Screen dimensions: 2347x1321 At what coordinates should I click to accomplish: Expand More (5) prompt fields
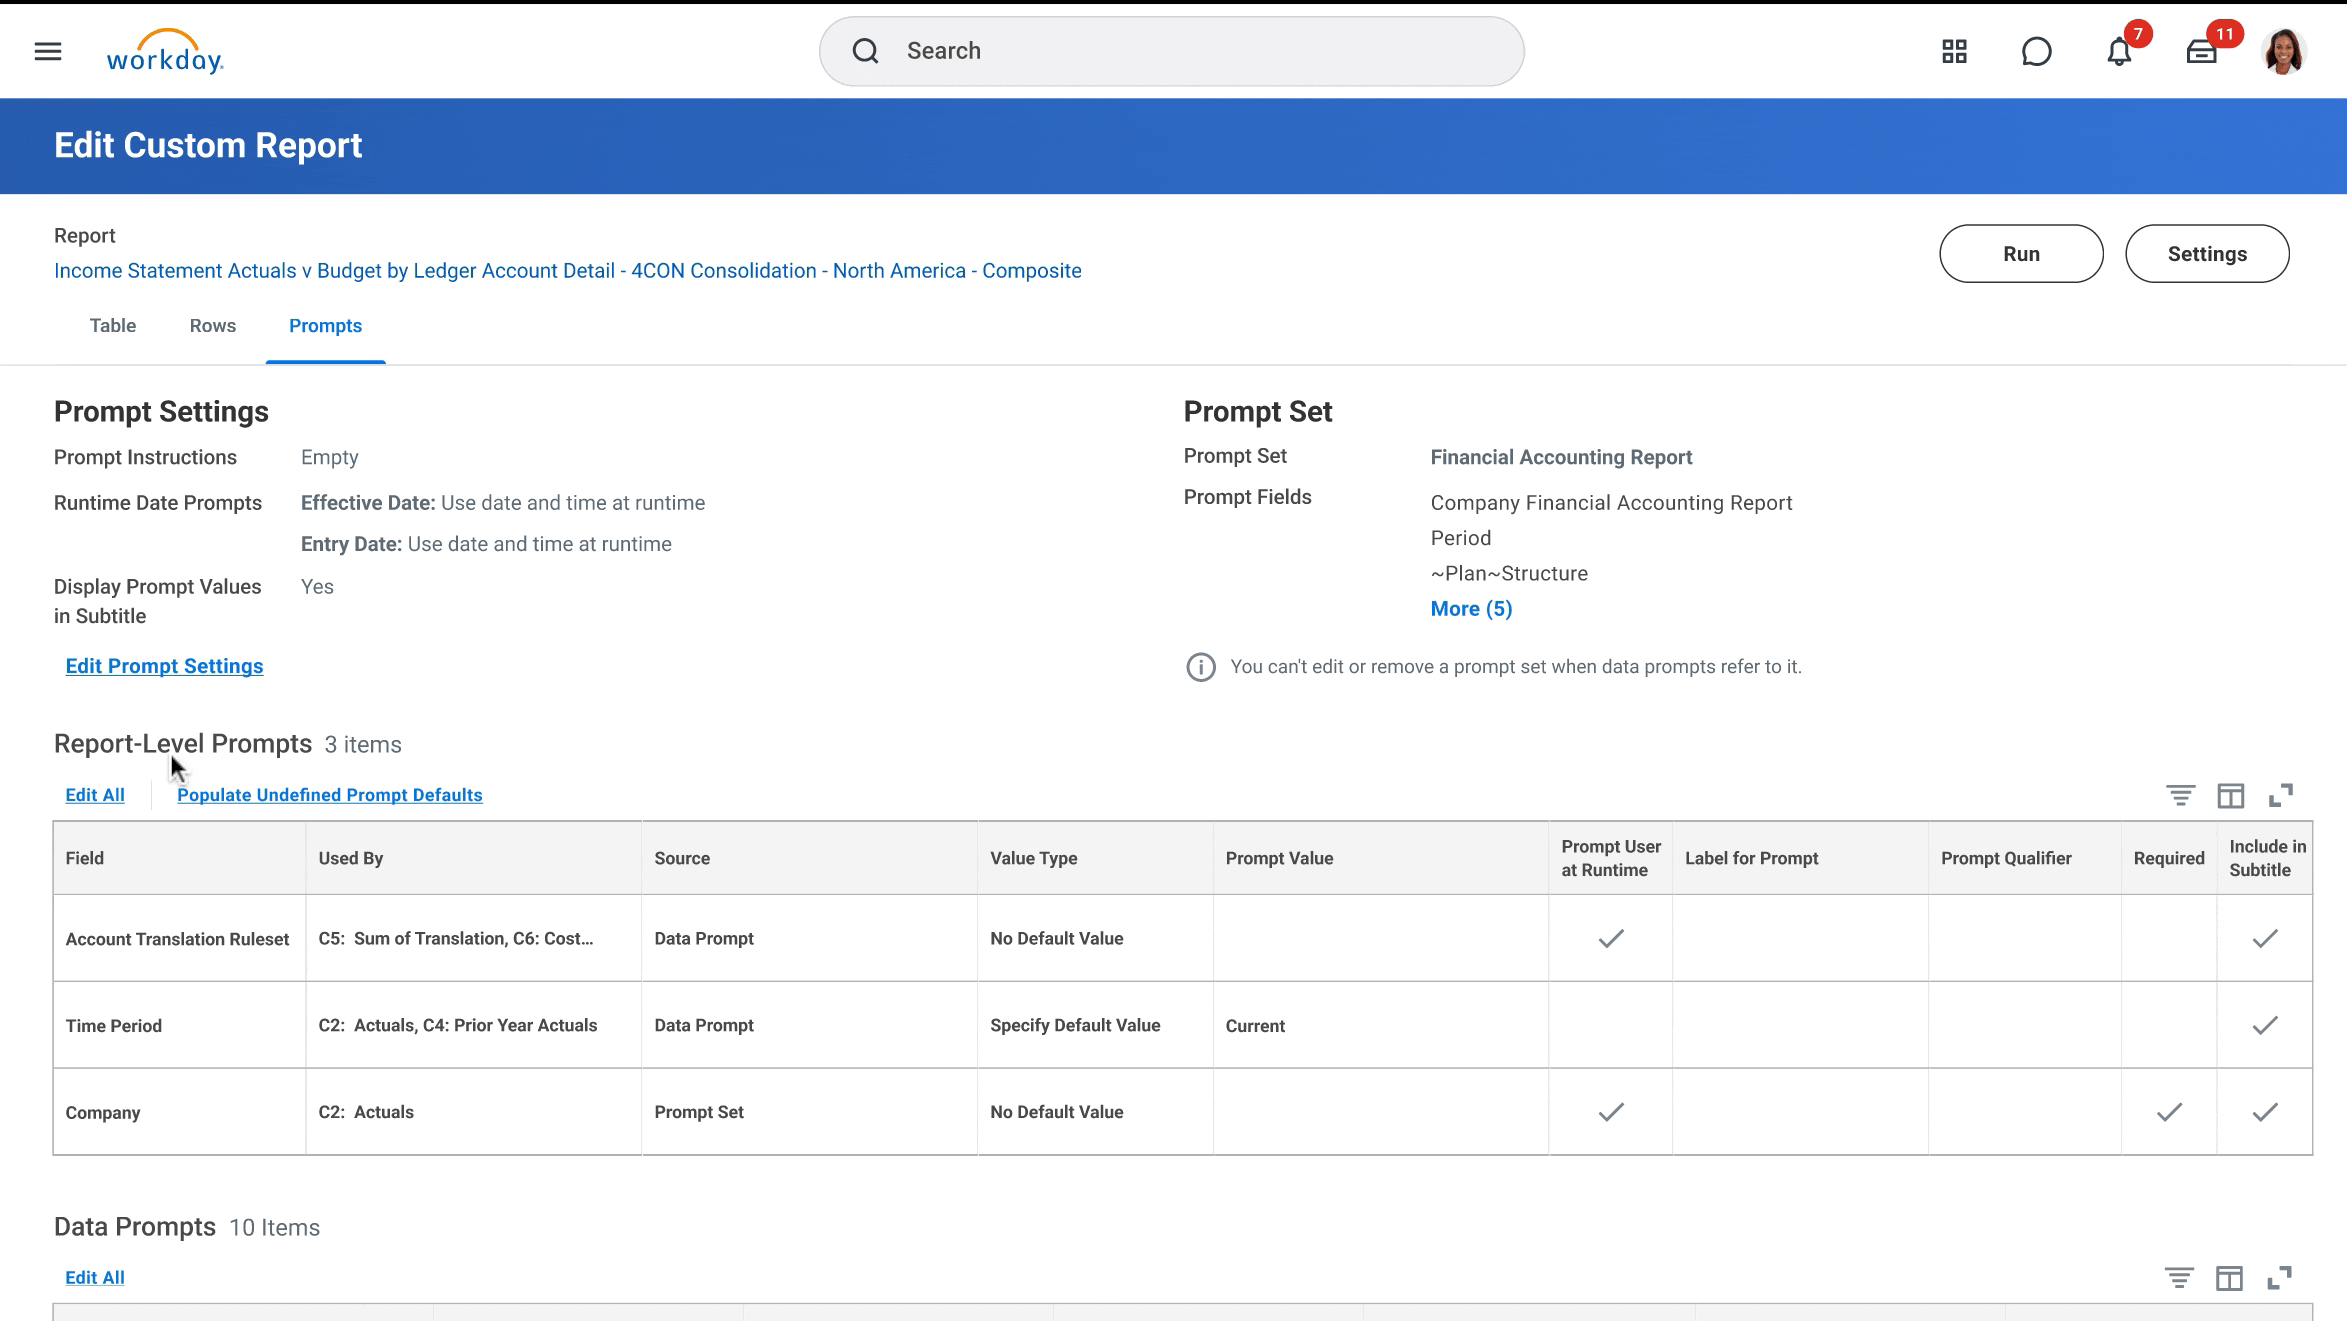[x=1471, y=609]
